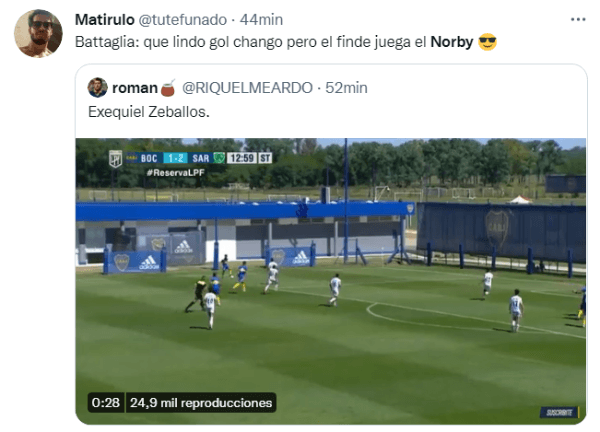
Task: Click the LPF league logo in the scoreboard
Action: (x=116, y=158)
